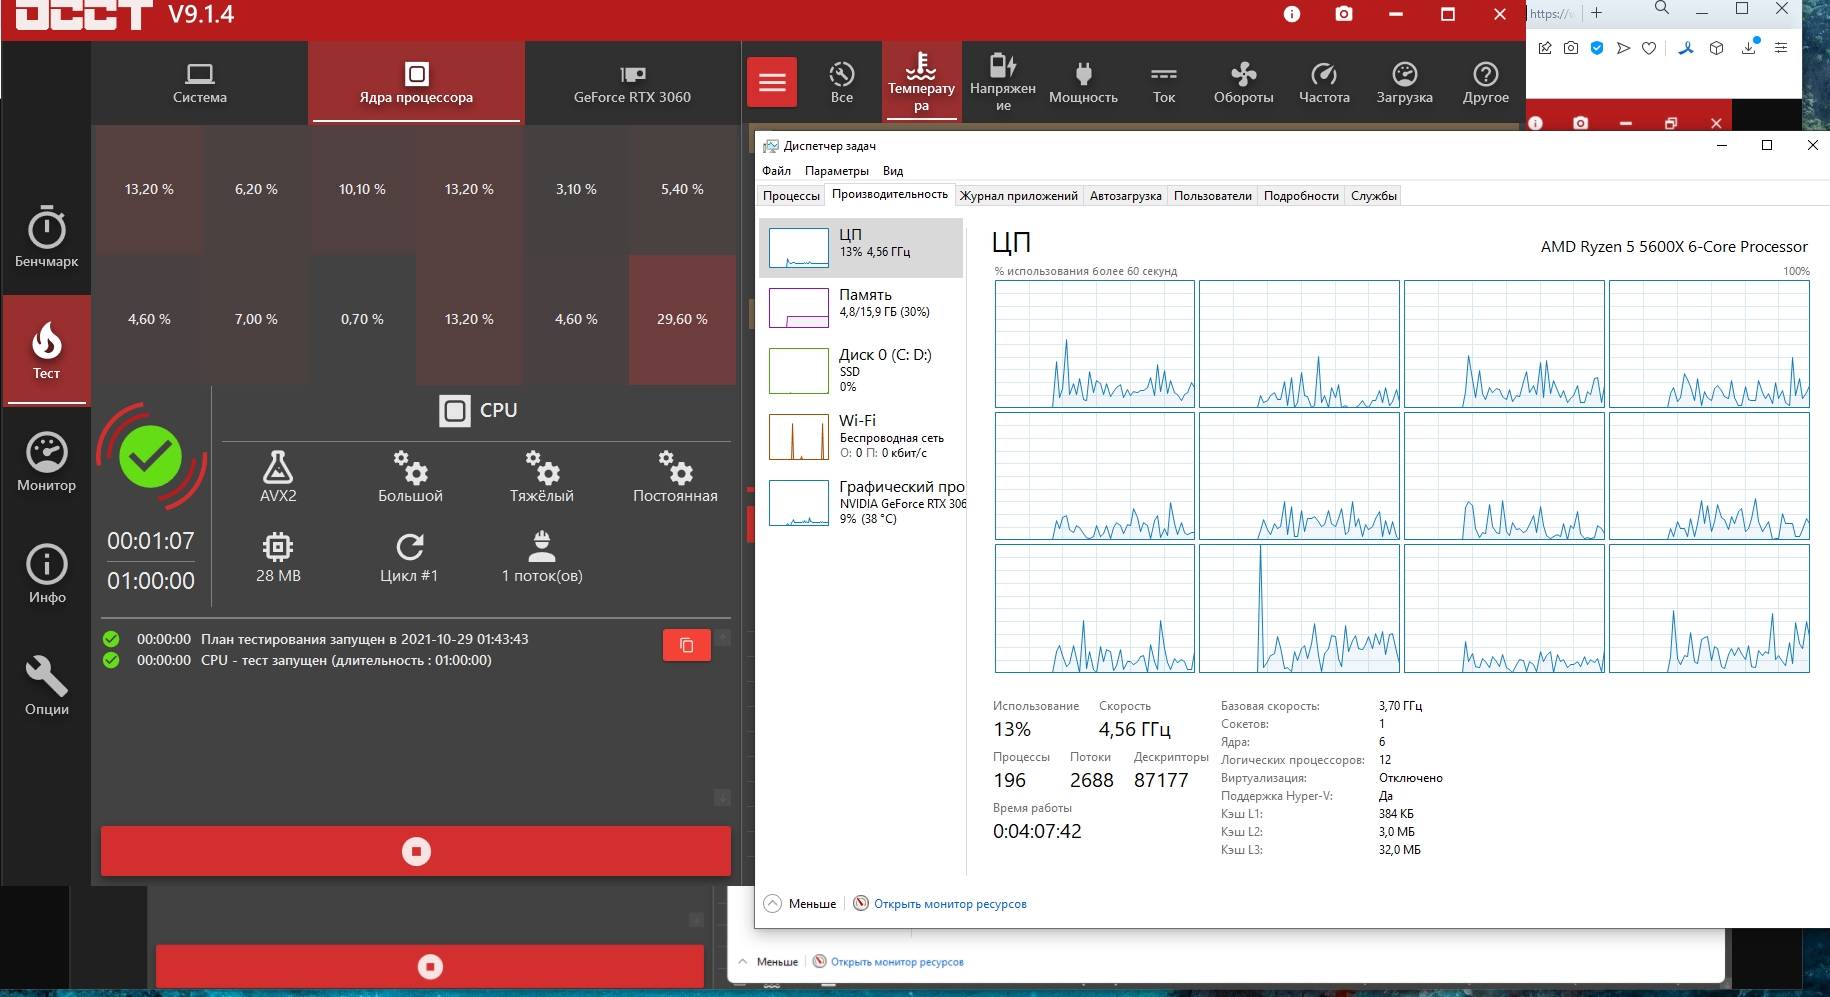Image resolution: width=1830 pixels, height=997 pixels.
Task: Open browser downloads via the download arrow icon
Action: pos(1749,47)
